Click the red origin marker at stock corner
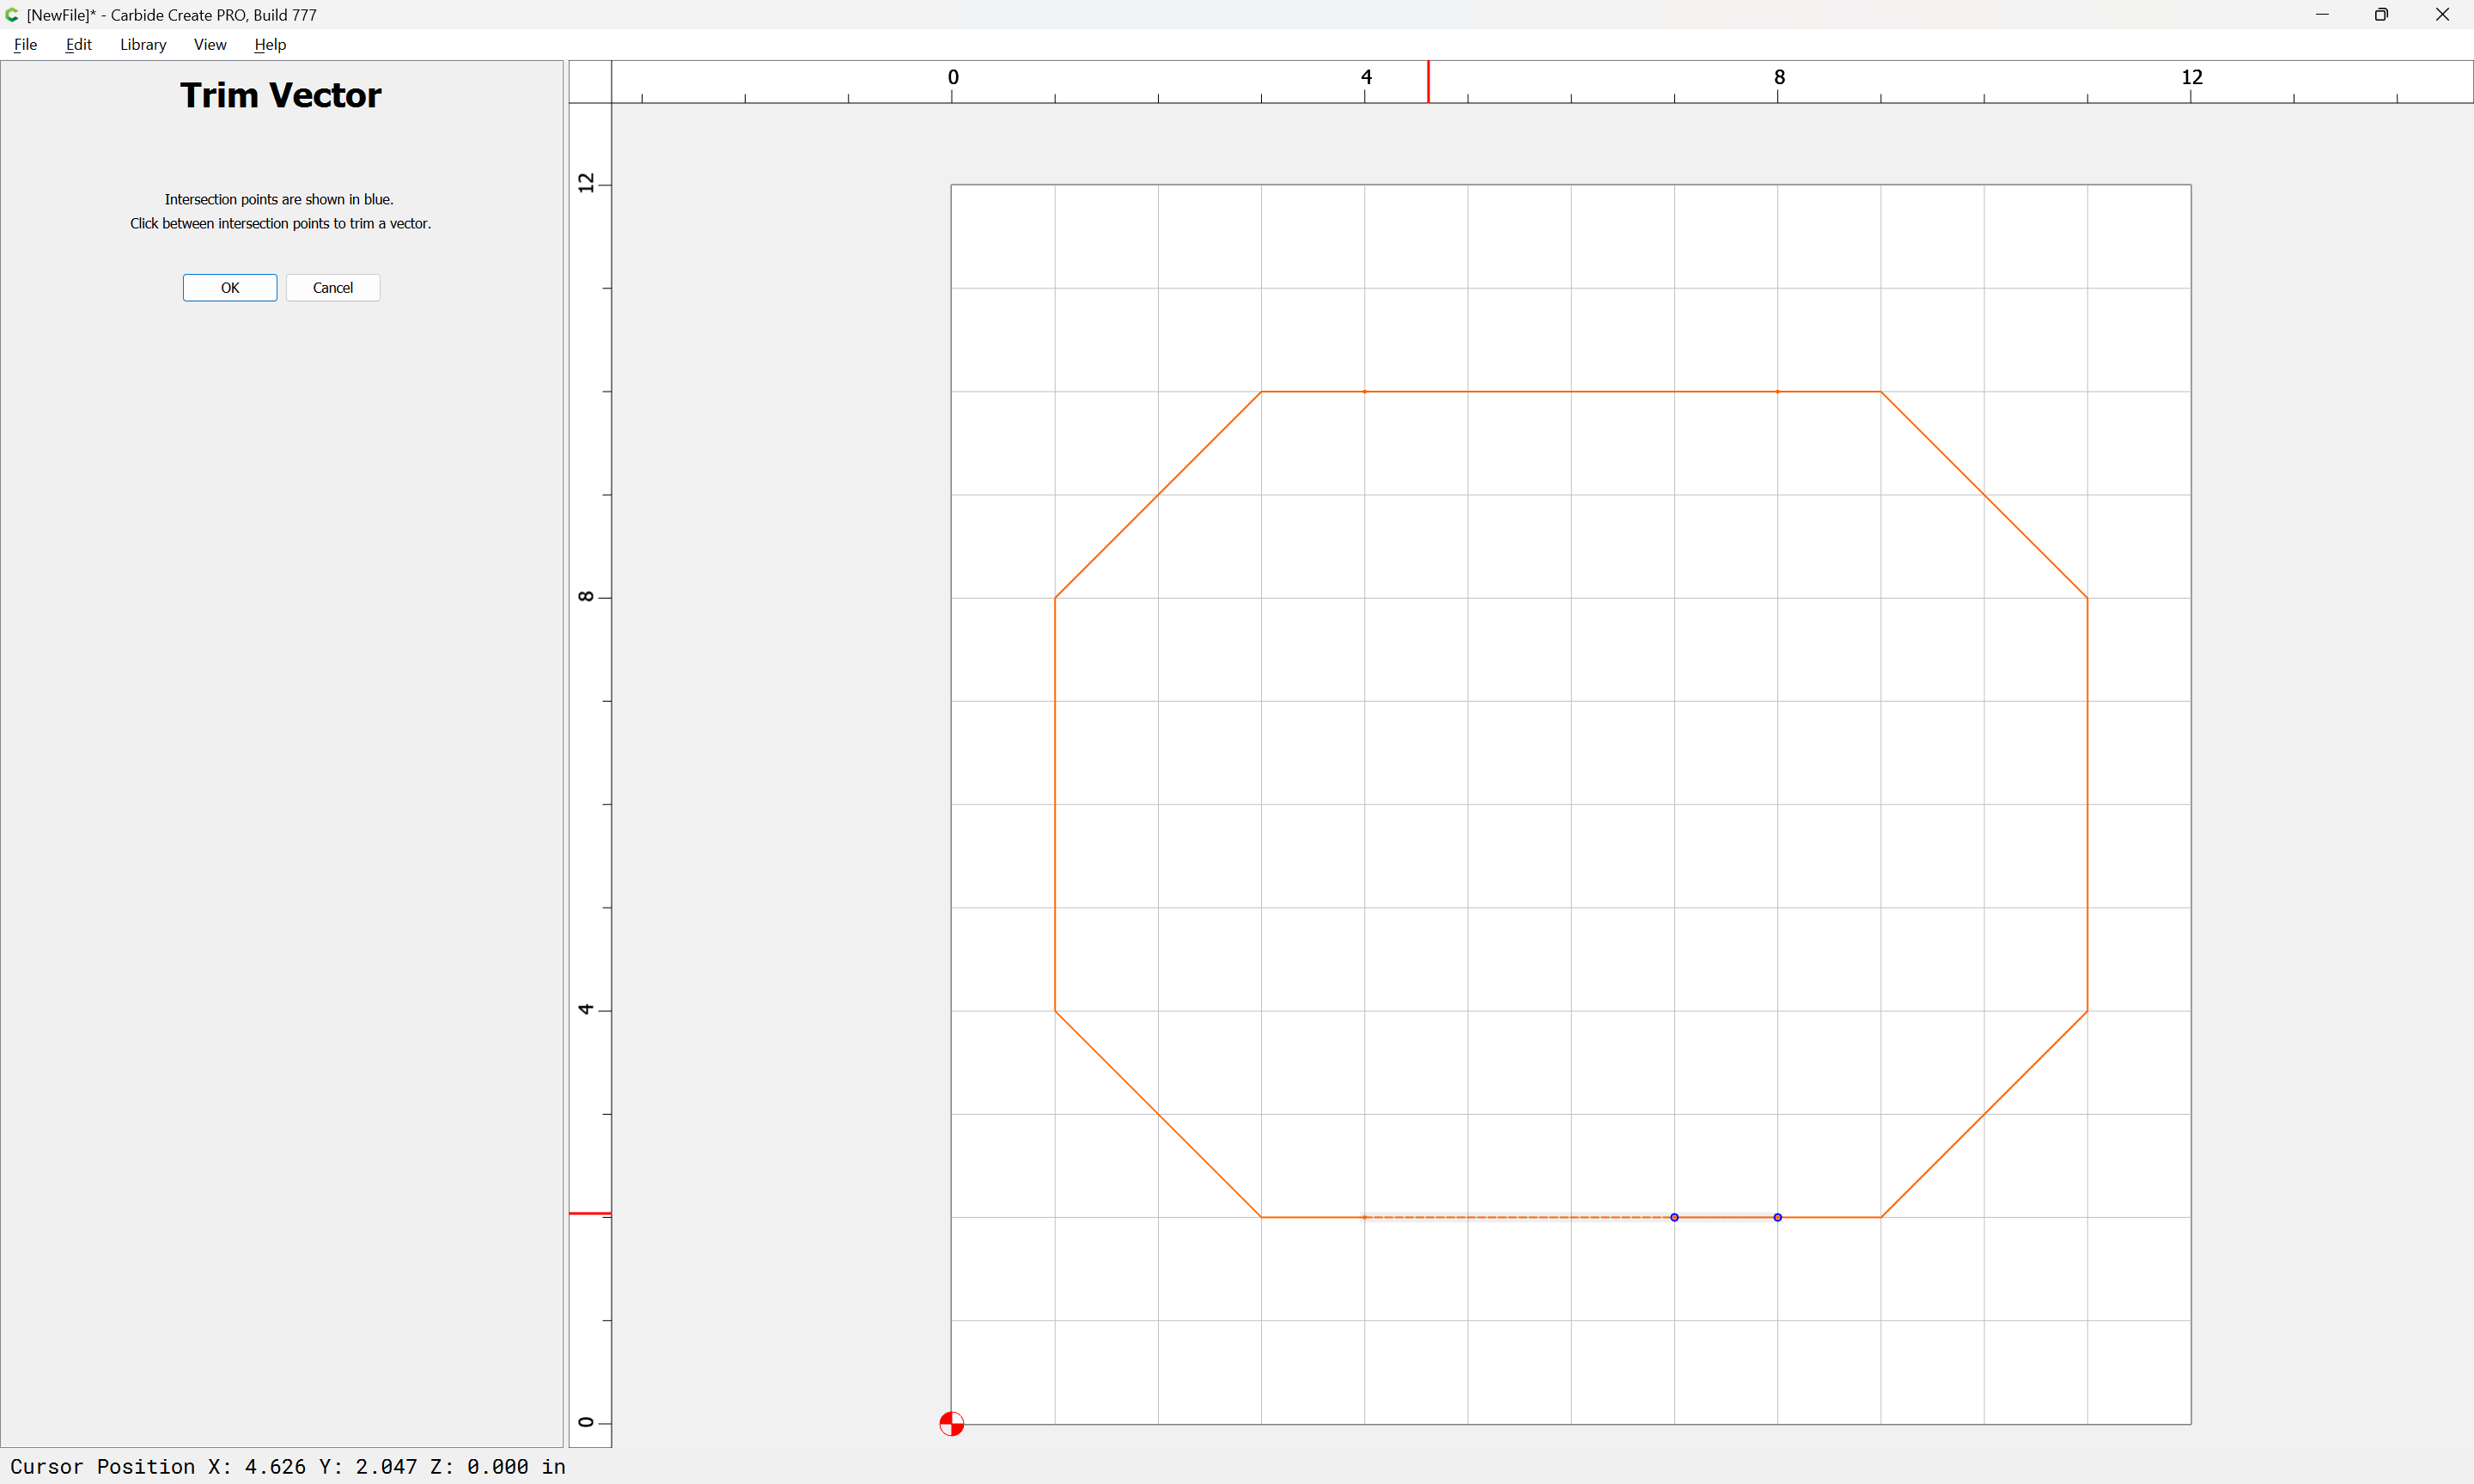Viewport: 2474px width, 1484px height. click(x=951, y=1423)
